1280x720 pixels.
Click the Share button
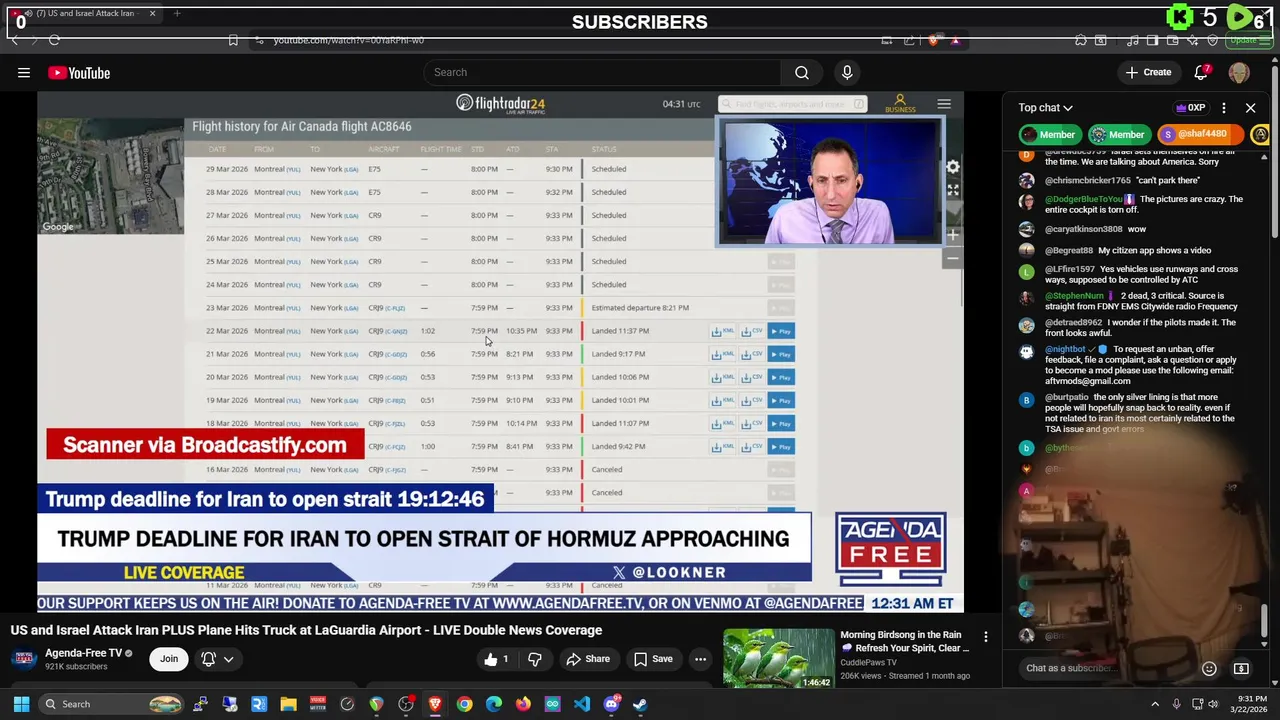[x=588, y=659]
